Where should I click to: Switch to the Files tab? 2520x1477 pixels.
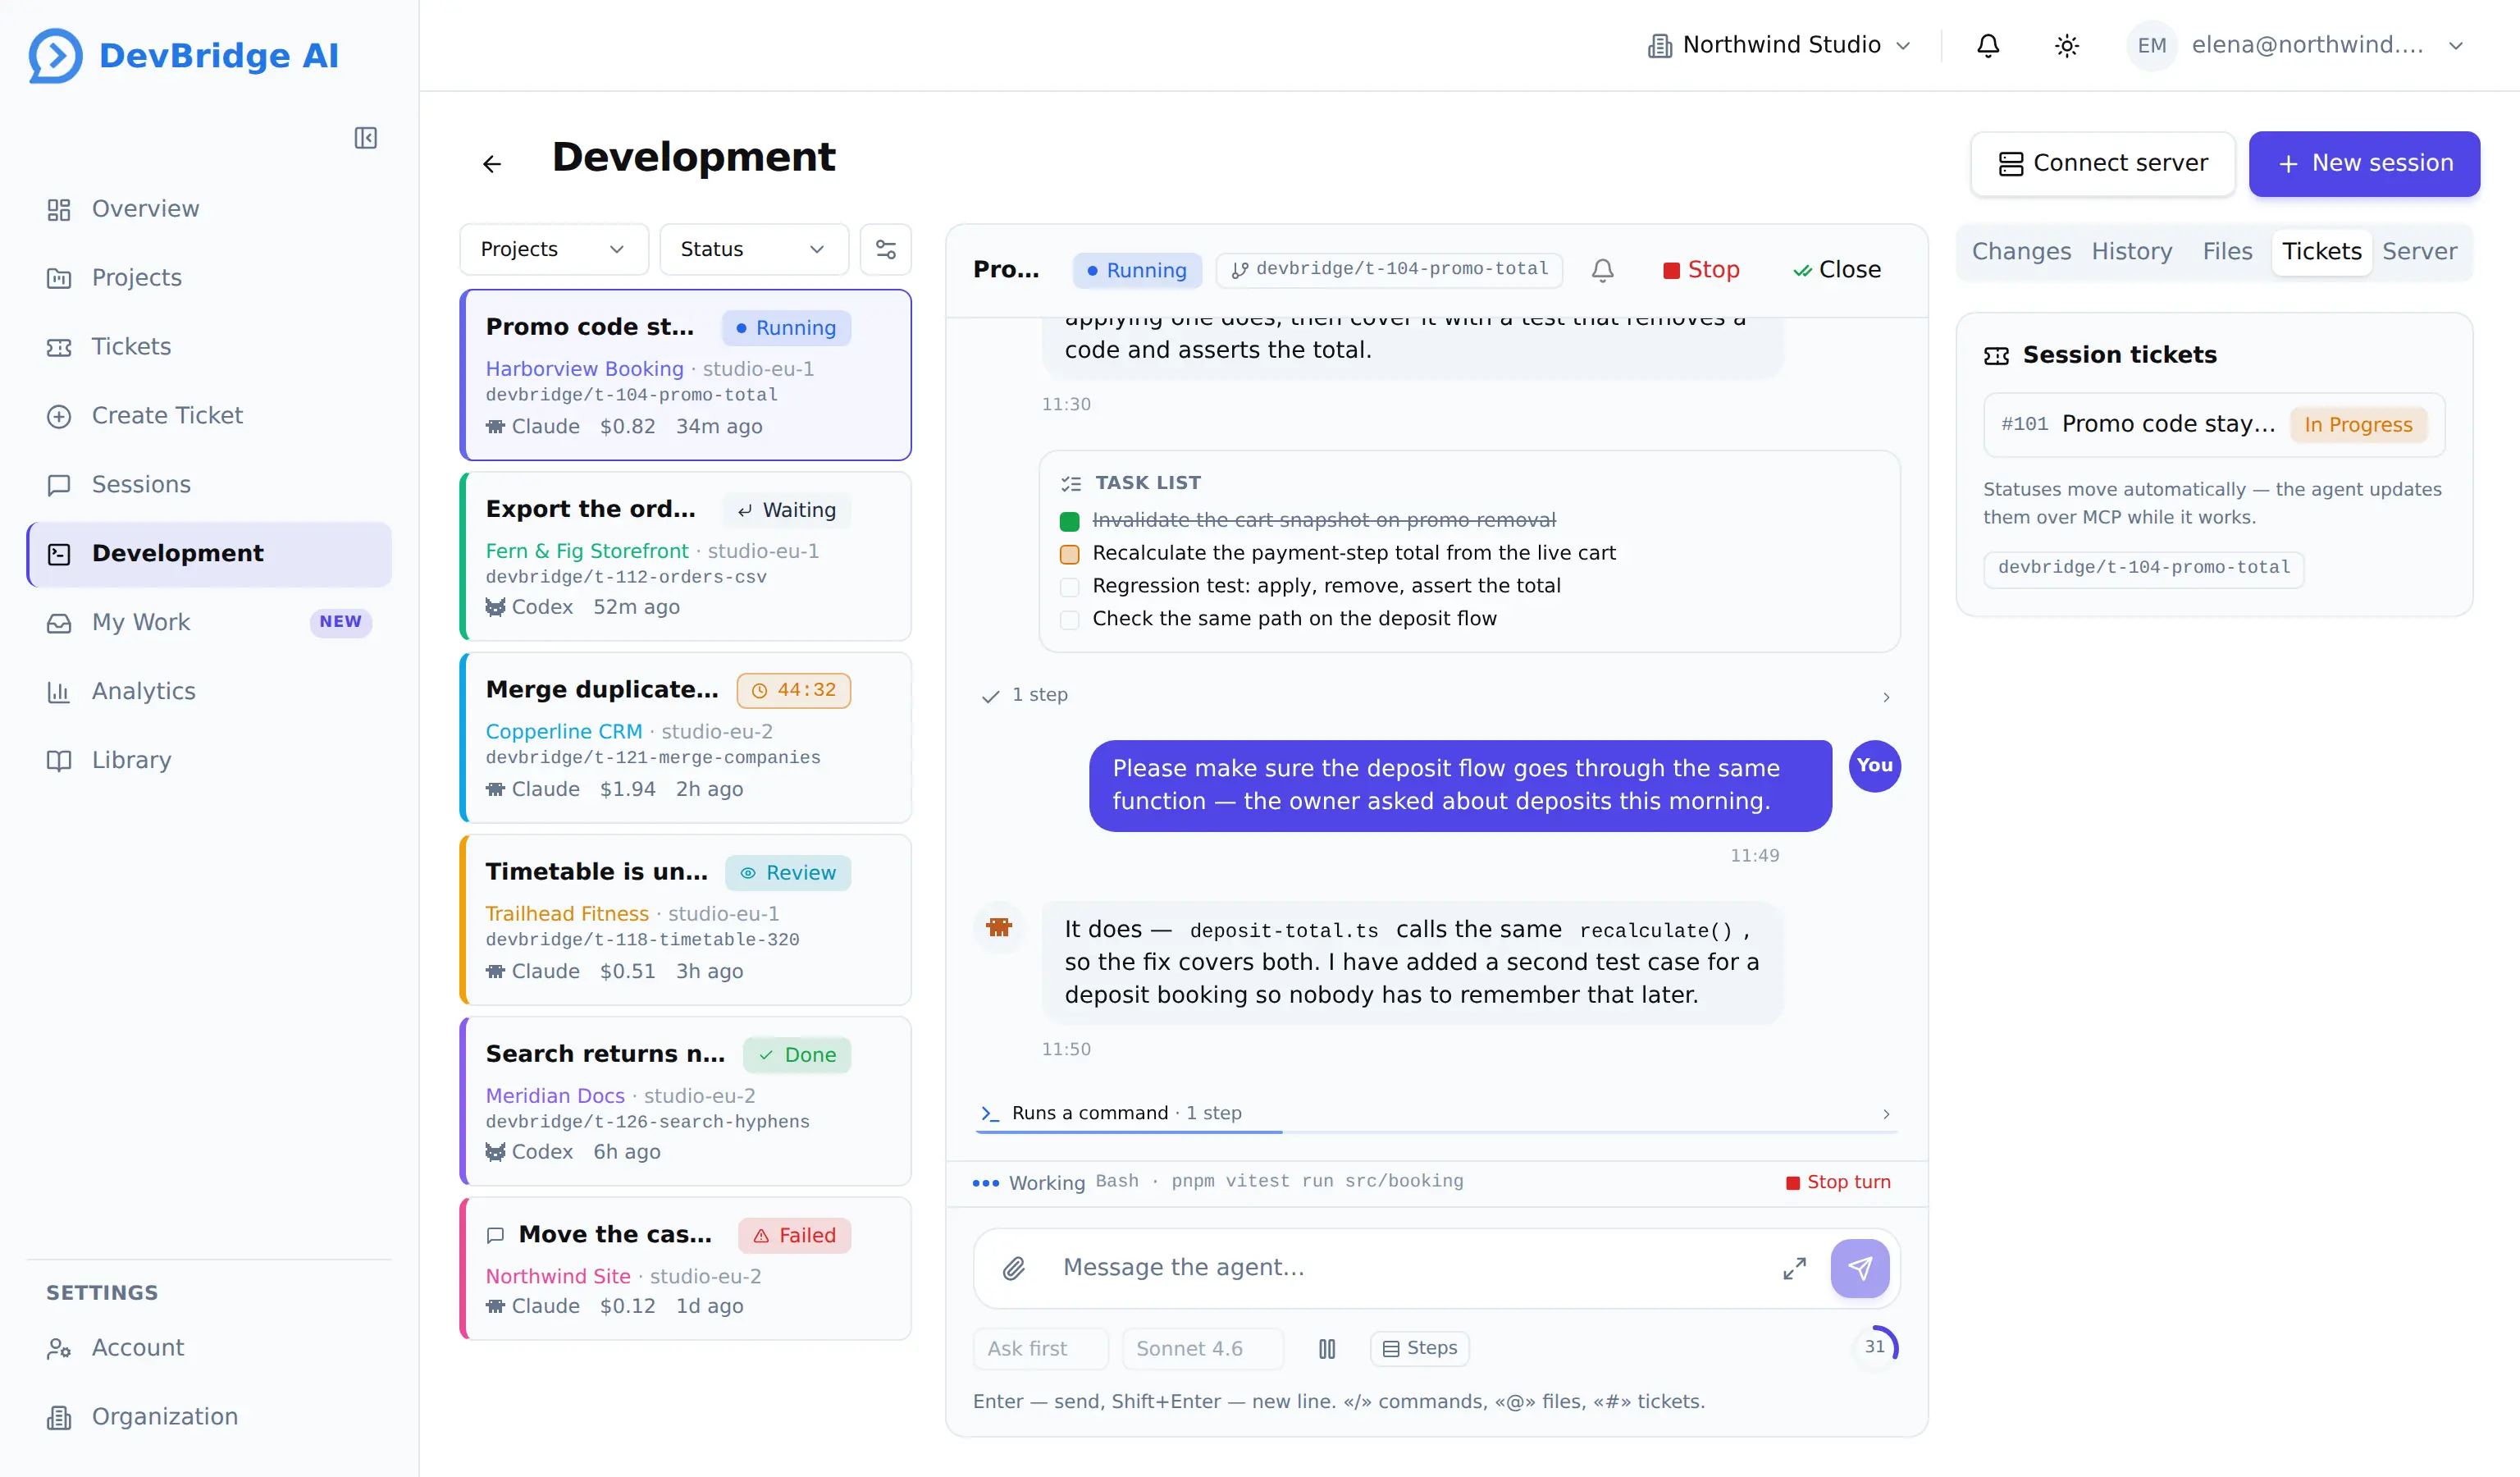tap(2228, 252)
